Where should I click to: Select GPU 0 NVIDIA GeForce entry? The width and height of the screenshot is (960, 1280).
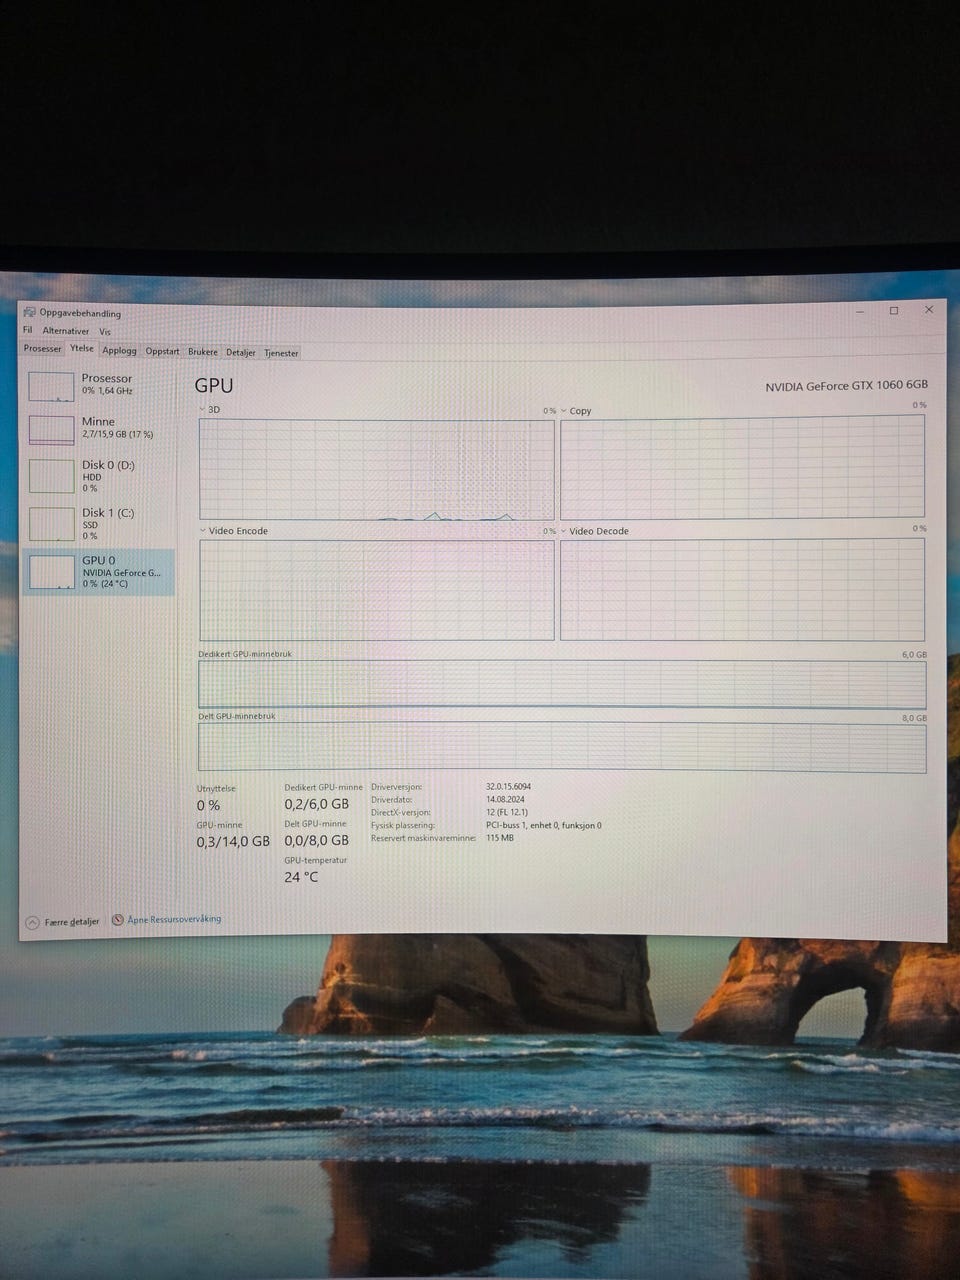tap(98, 572)
